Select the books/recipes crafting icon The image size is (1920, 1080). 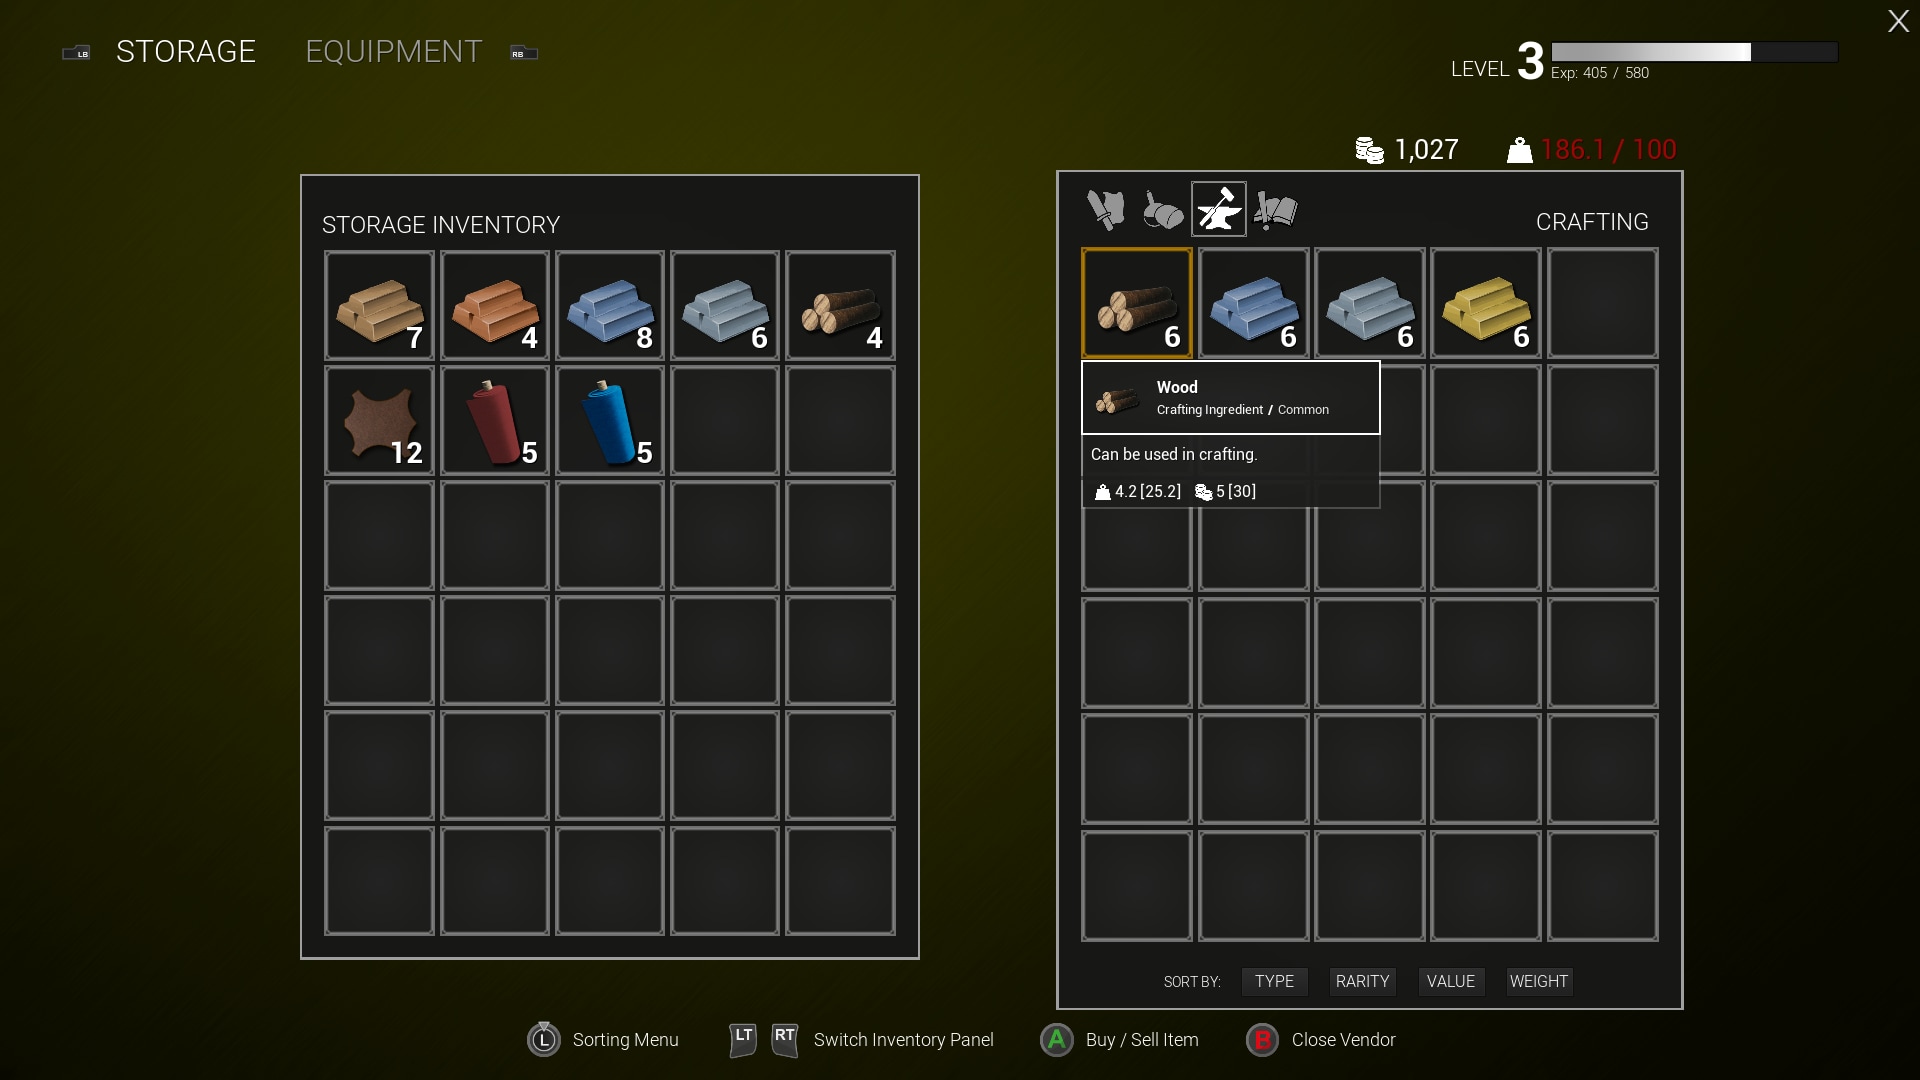pos(1275,208)
